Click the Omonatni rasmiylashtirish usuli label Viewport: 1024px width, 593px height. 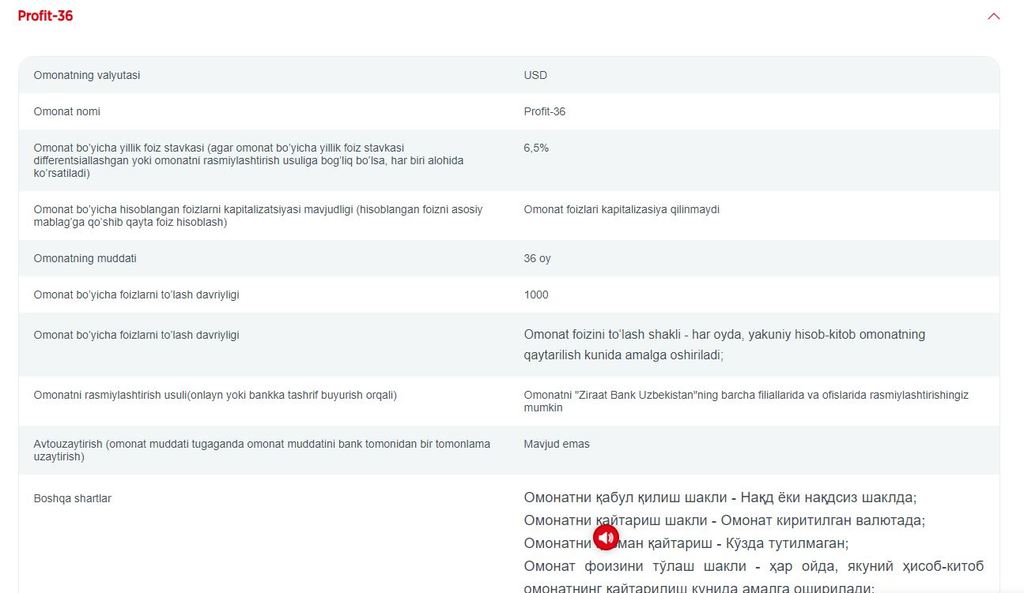(x=215, y=395)
